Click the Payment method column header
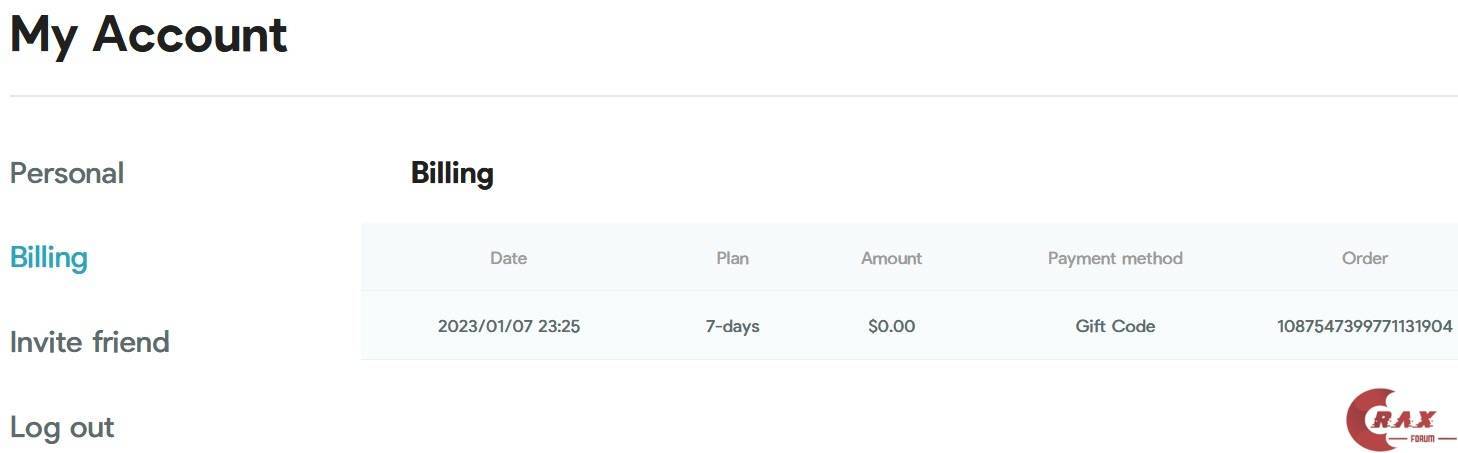 click(1115, 258)
